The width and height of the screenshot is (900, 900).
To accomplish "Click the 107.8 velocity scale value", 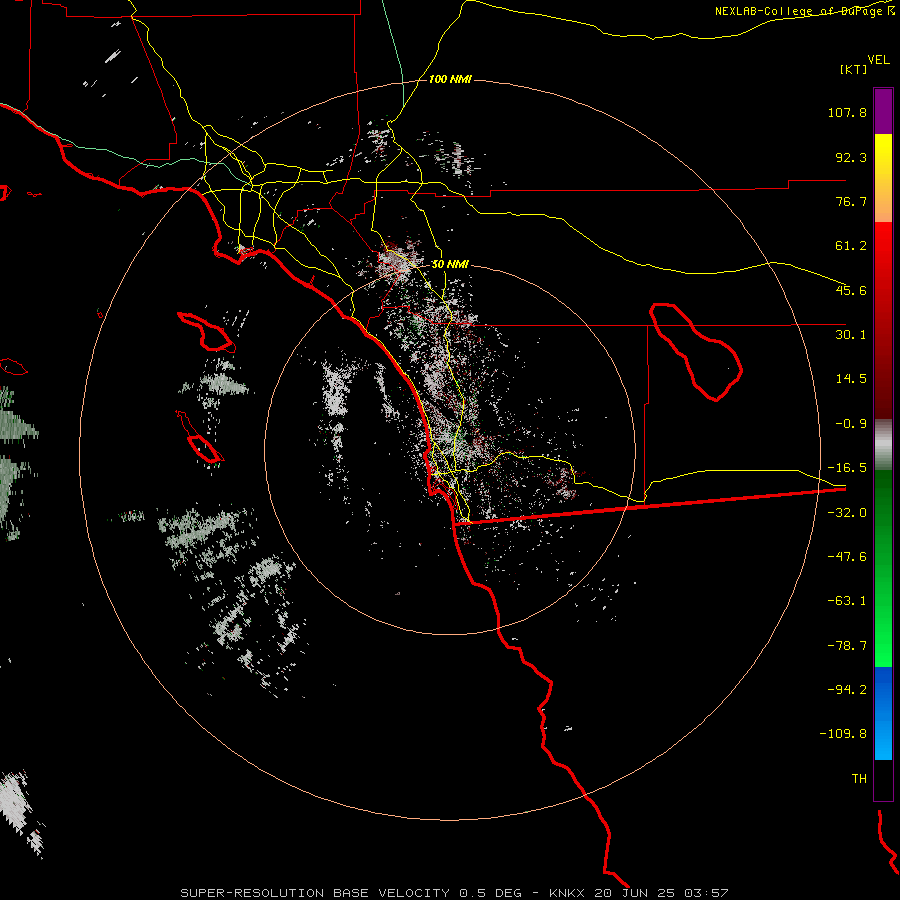I will (847, 112).
